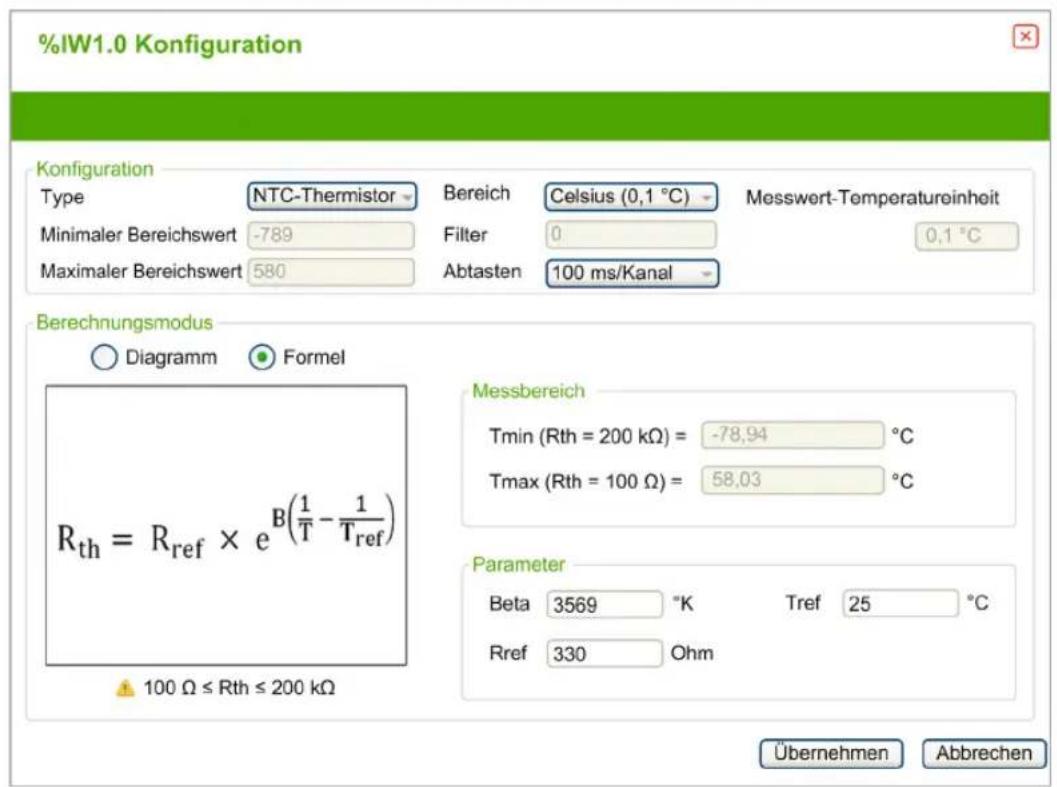1057x787 pixels.
Task: Click the Tref input field 25
Action: pos(900,603)
